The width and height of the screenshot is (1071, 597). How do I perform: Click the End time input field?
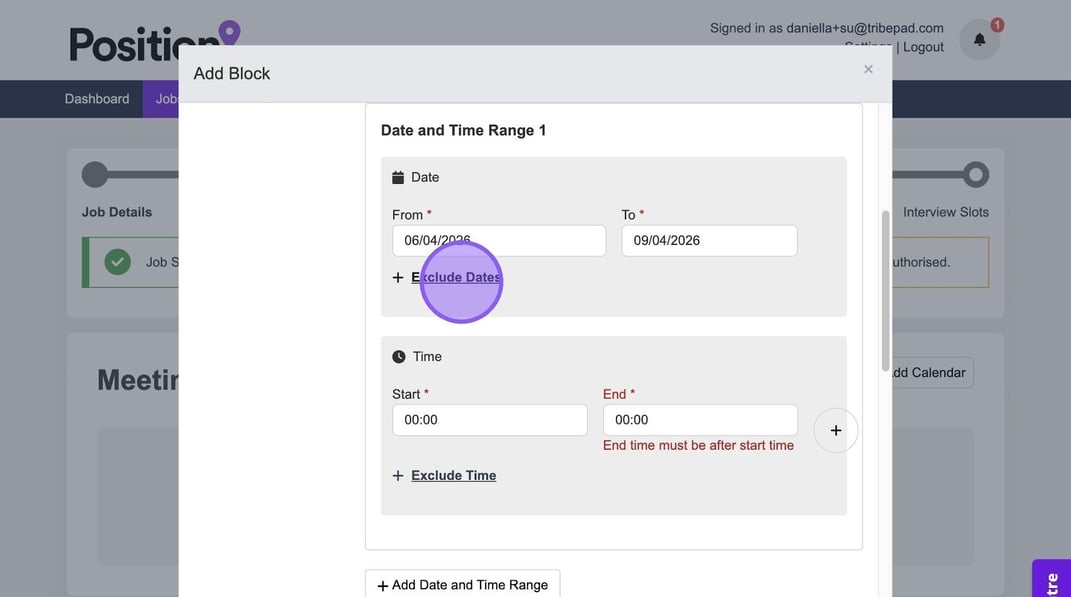699,420
